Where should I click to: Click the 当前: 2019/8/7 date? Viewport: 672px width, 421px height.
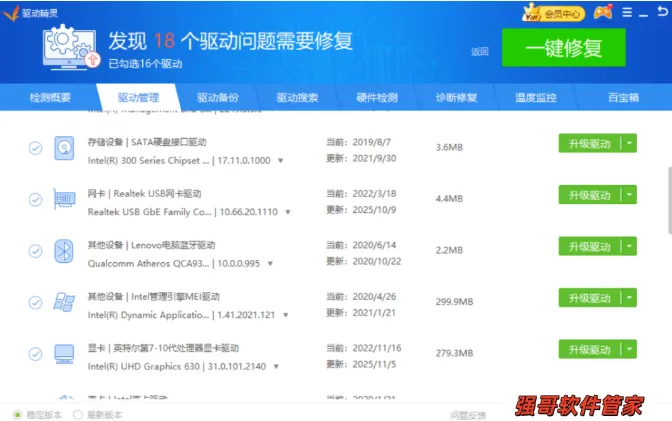pos(359,142)
